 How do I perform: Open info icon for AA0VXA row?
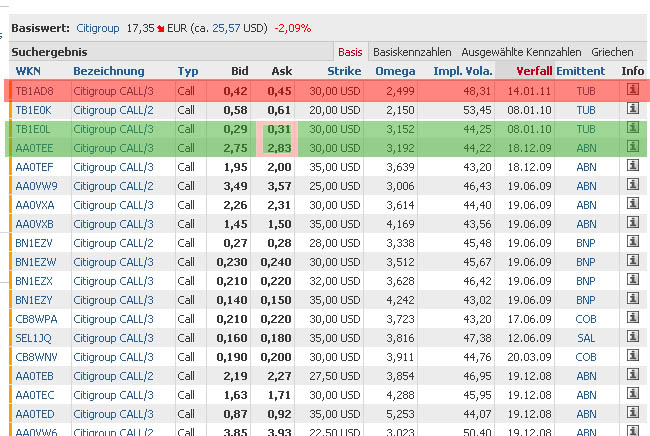coord(633,203)
